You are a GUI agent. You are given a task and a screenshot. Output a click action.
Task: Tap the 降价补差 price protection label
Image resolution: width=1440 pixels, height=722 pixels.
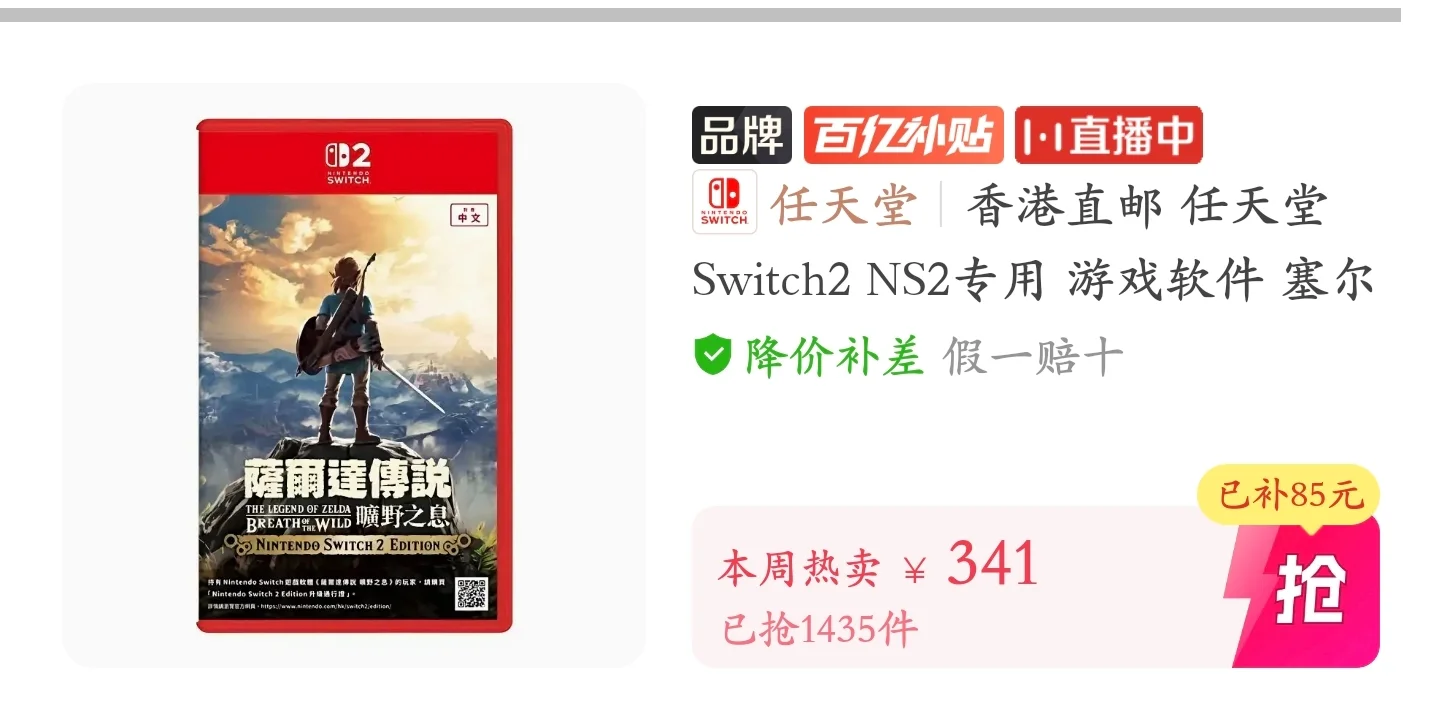pos(833,356)
